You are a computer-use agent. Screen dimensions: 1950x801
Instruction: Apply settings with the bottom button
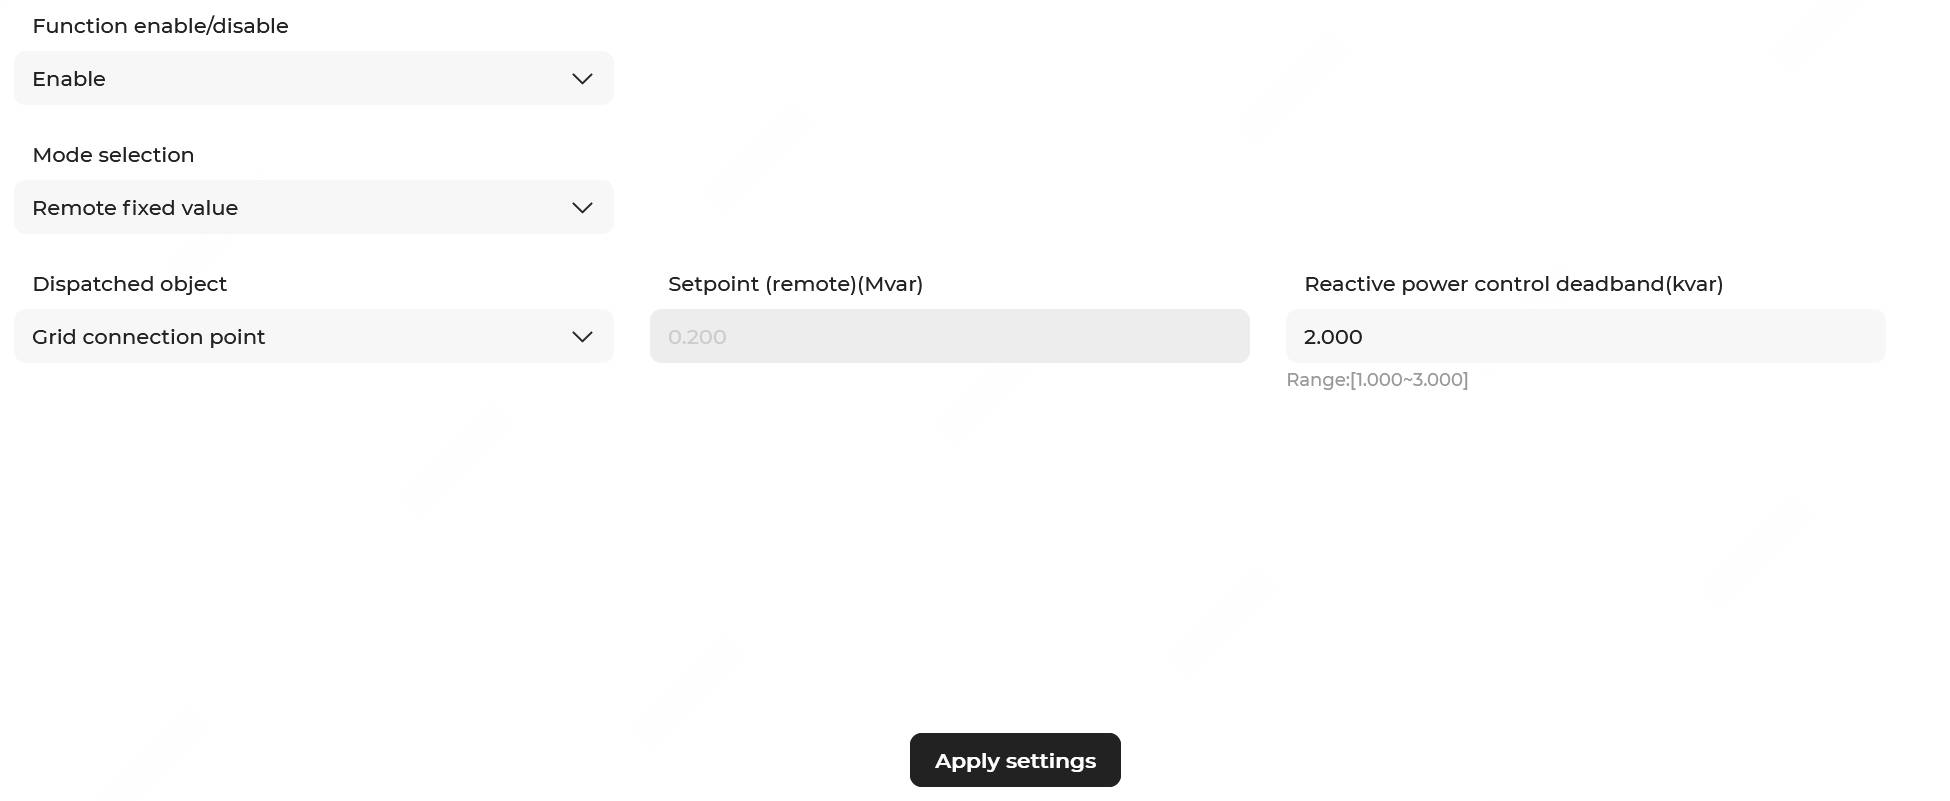[1015, 761]
